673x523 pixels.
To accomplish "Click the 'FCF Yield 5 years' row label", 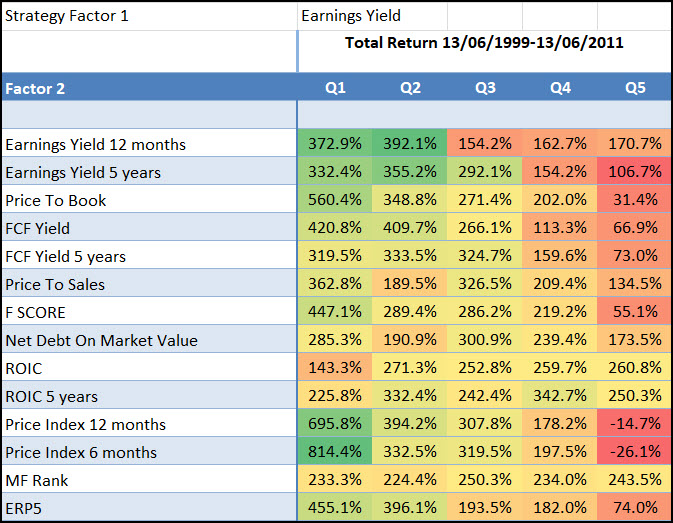I will tap(149, 255).
